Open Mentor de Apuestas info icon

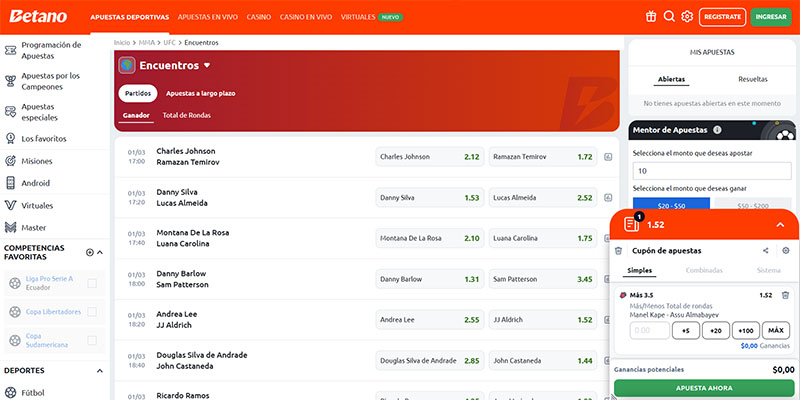click(x=717, y=130)
